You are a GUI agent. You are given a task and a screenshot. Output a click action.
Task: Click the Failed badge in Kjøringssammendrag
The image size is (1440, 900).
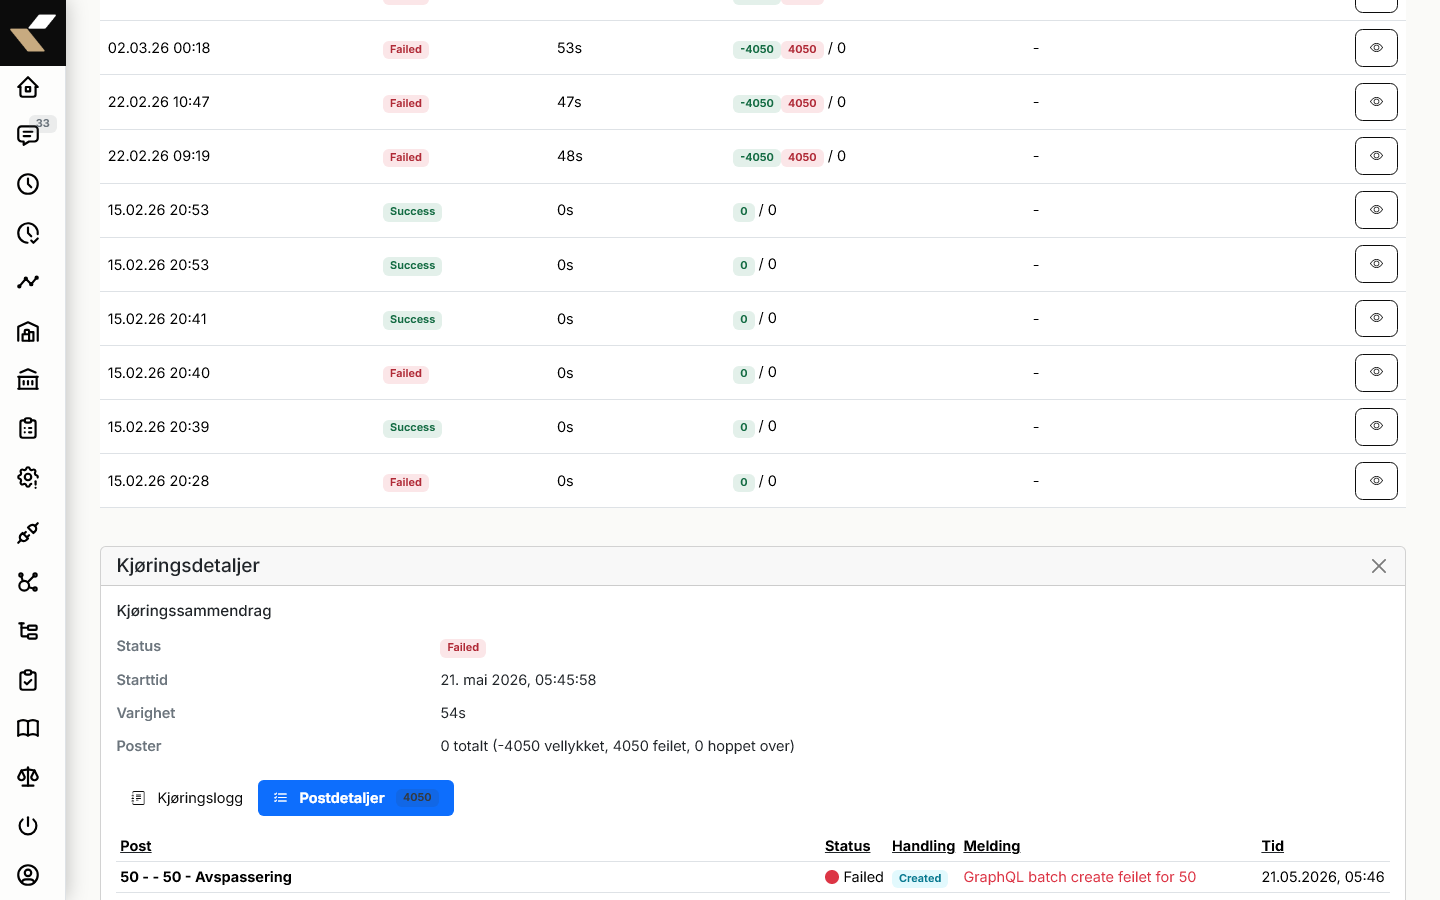point(463,647)
